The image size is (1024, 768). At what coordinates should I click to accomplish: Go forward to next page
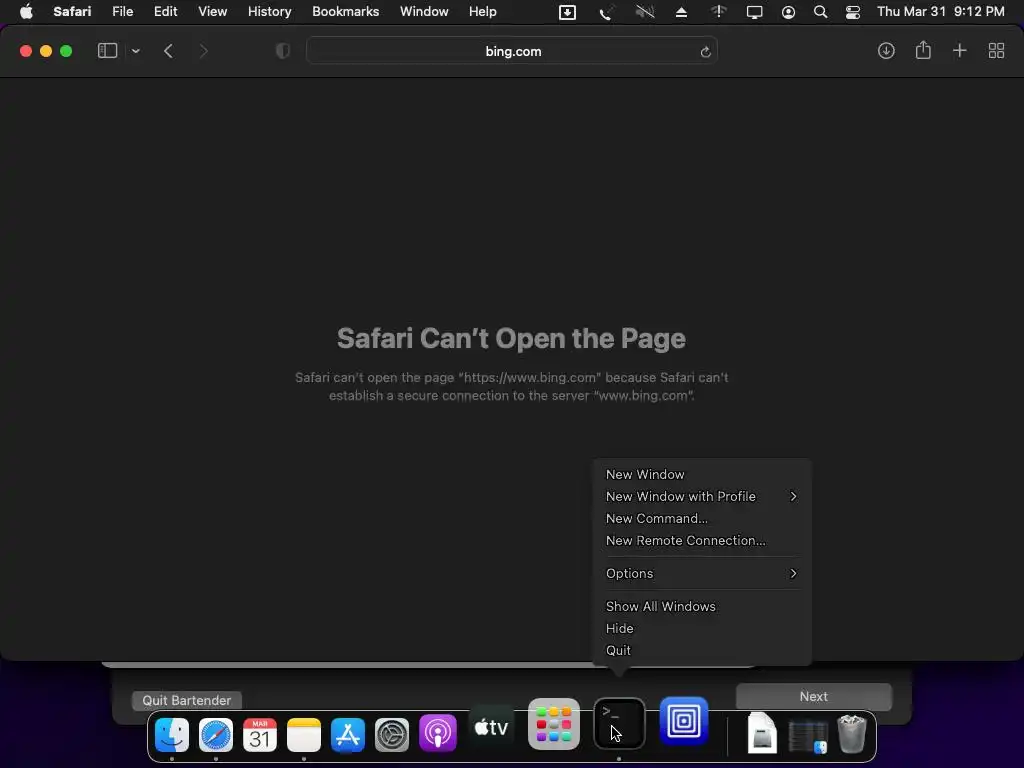(x=203, y=51)
